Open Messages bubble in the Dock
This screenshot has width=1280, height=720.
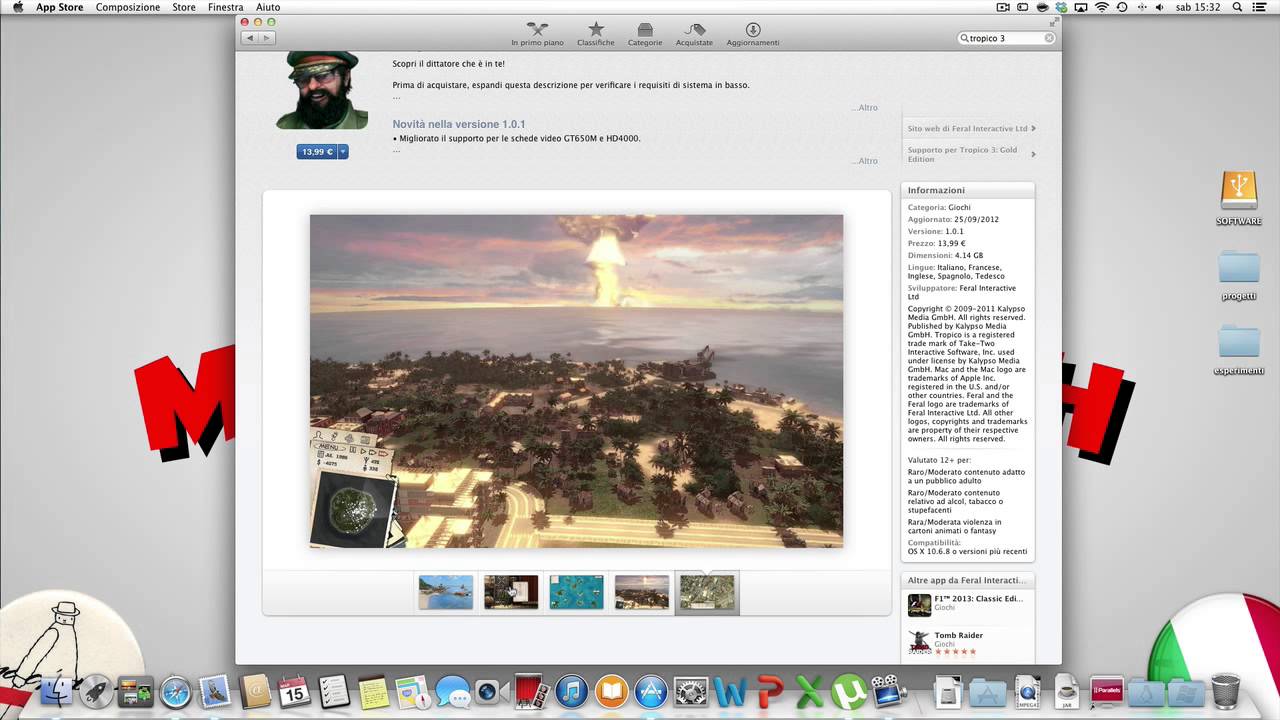coord(452,691)
